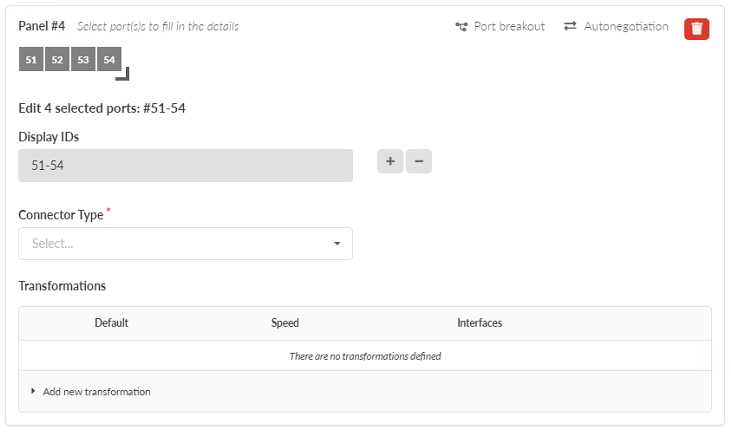The width and height of the screenshot is (731, 434).
Task: Click the Connector Type dropdown arrow
Action: 337,244
